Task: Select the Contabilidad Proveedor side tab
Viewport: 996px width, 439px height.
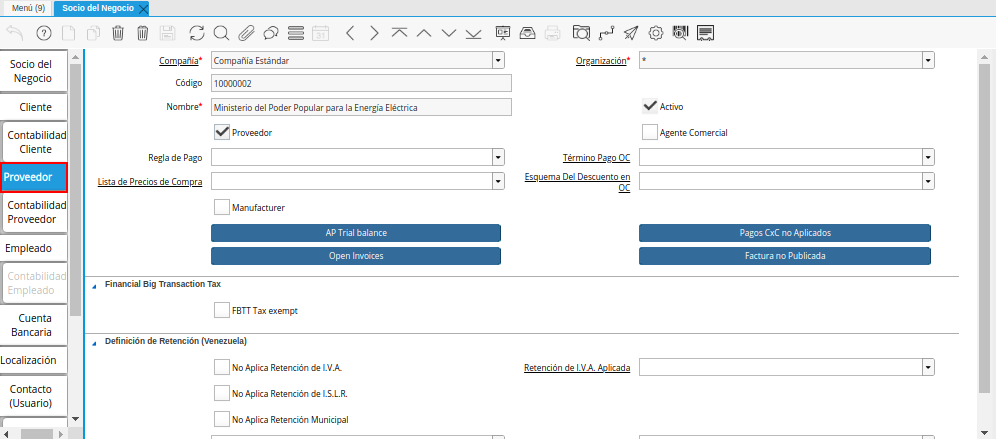Action: pyautogui.click(x=35, y=211)
